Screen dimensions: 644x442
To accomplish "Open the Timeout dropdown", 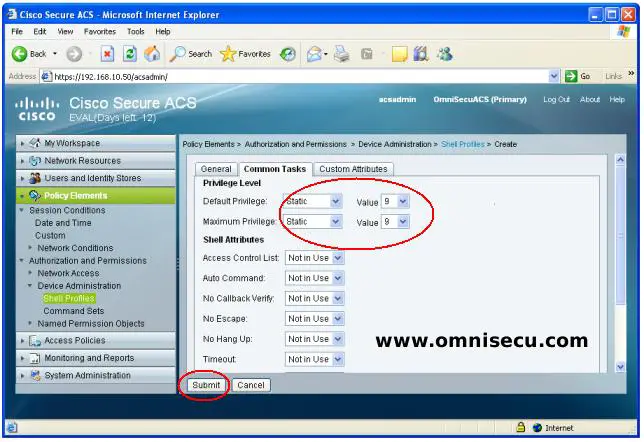I will tap(314, 359).
